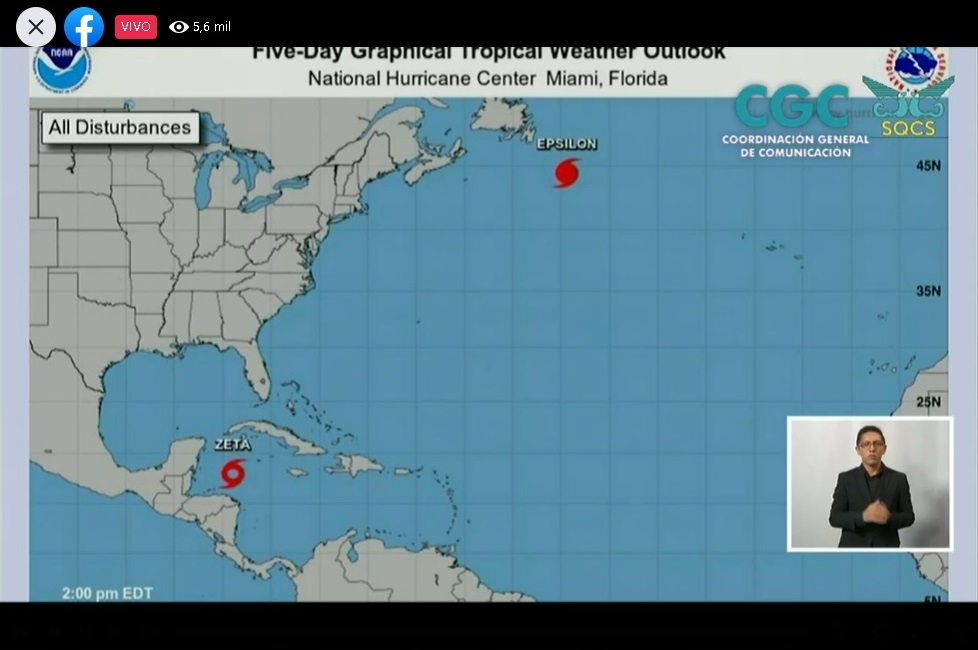
Task: Click the eye-shaped viewers icon
Action: pos(179,27)
